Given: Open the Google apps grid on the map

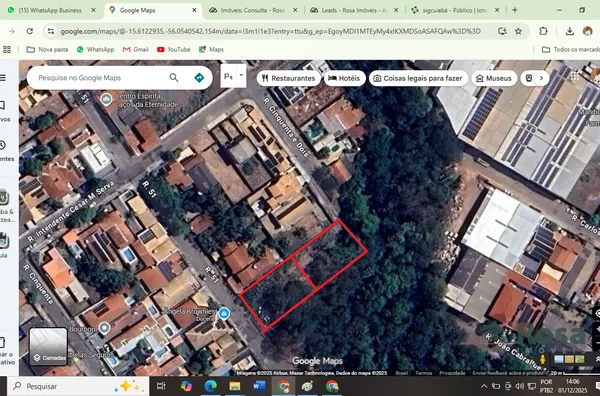Looking at the screenshot, I should coord(574,77).
